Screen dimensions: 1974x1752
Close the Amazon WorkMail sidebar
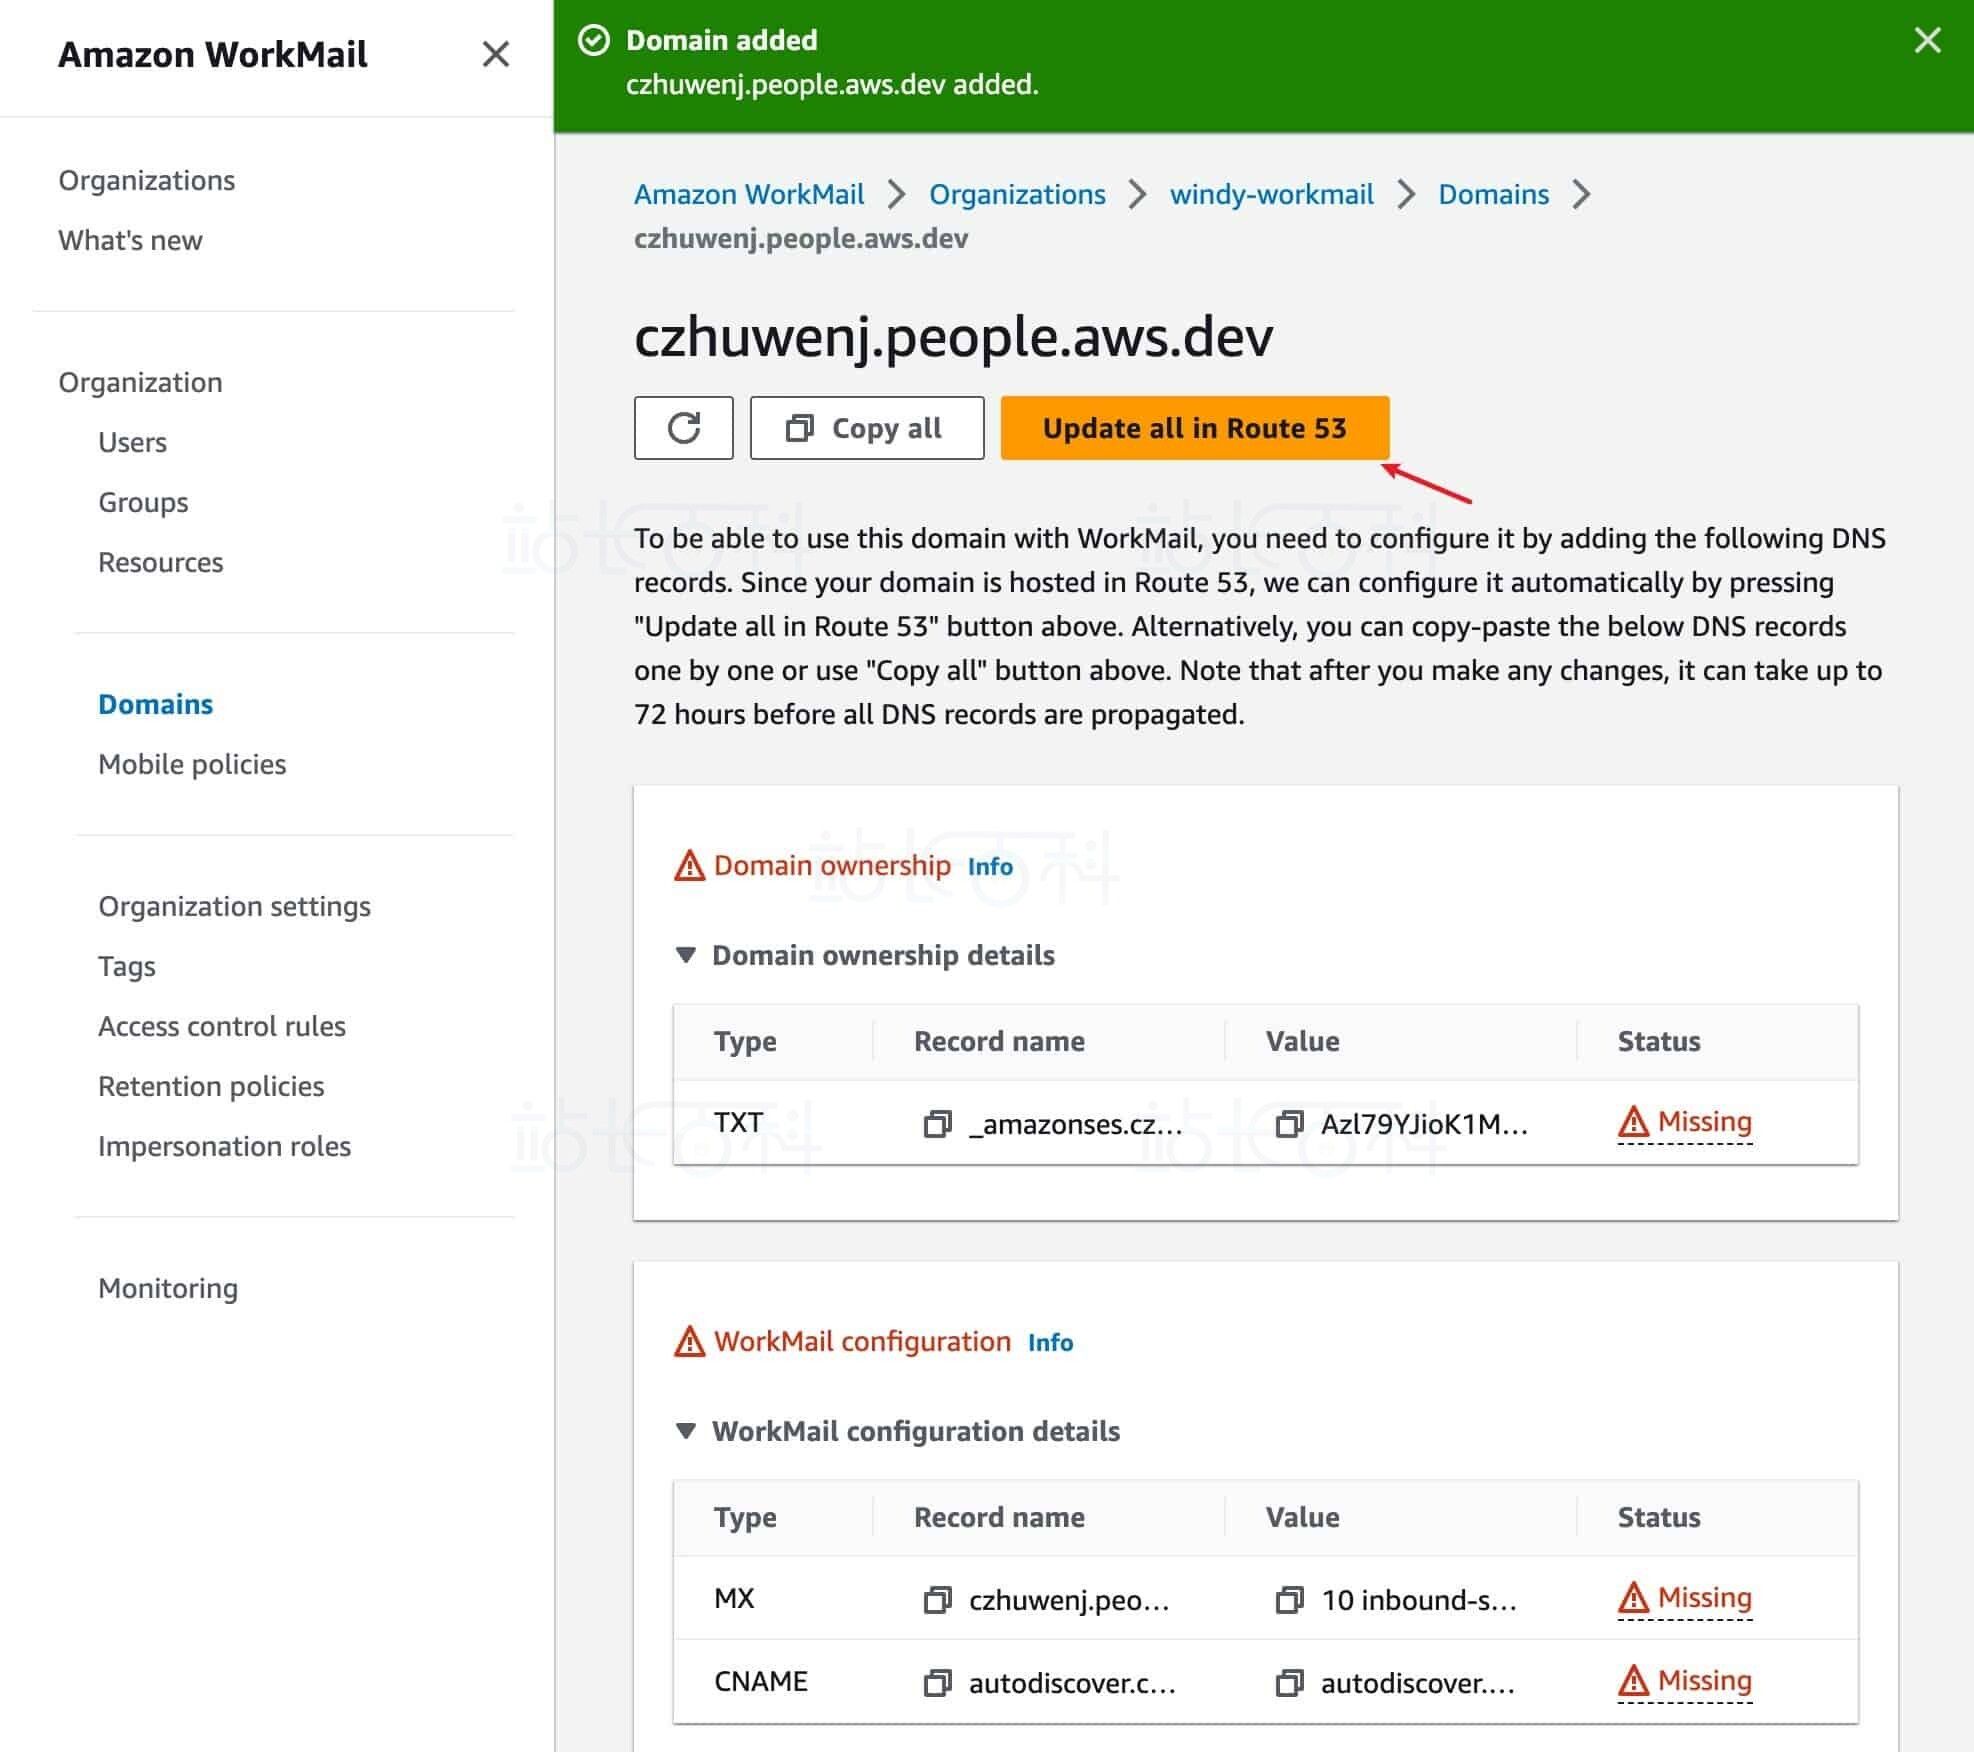pos(495,54)
